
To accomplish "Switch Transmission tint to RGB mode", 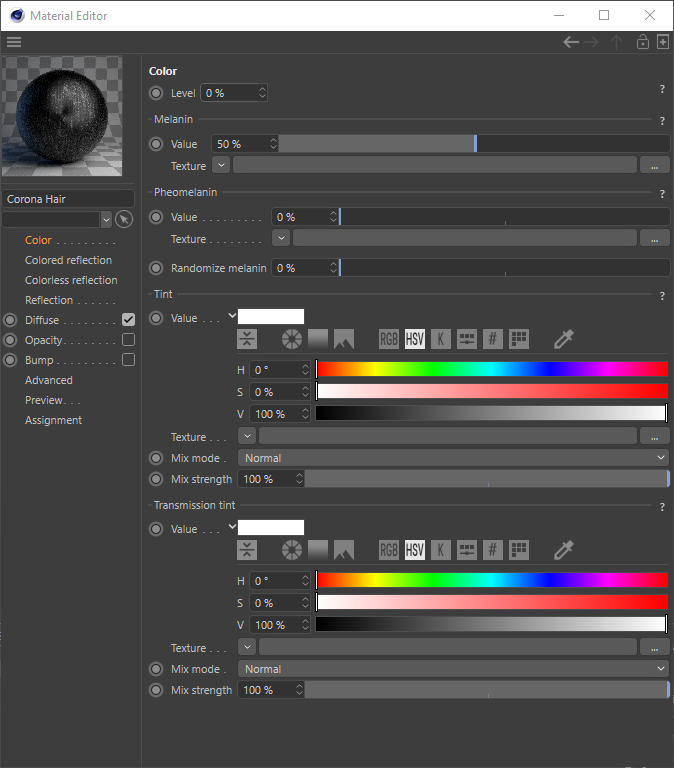I will (389, 550).
